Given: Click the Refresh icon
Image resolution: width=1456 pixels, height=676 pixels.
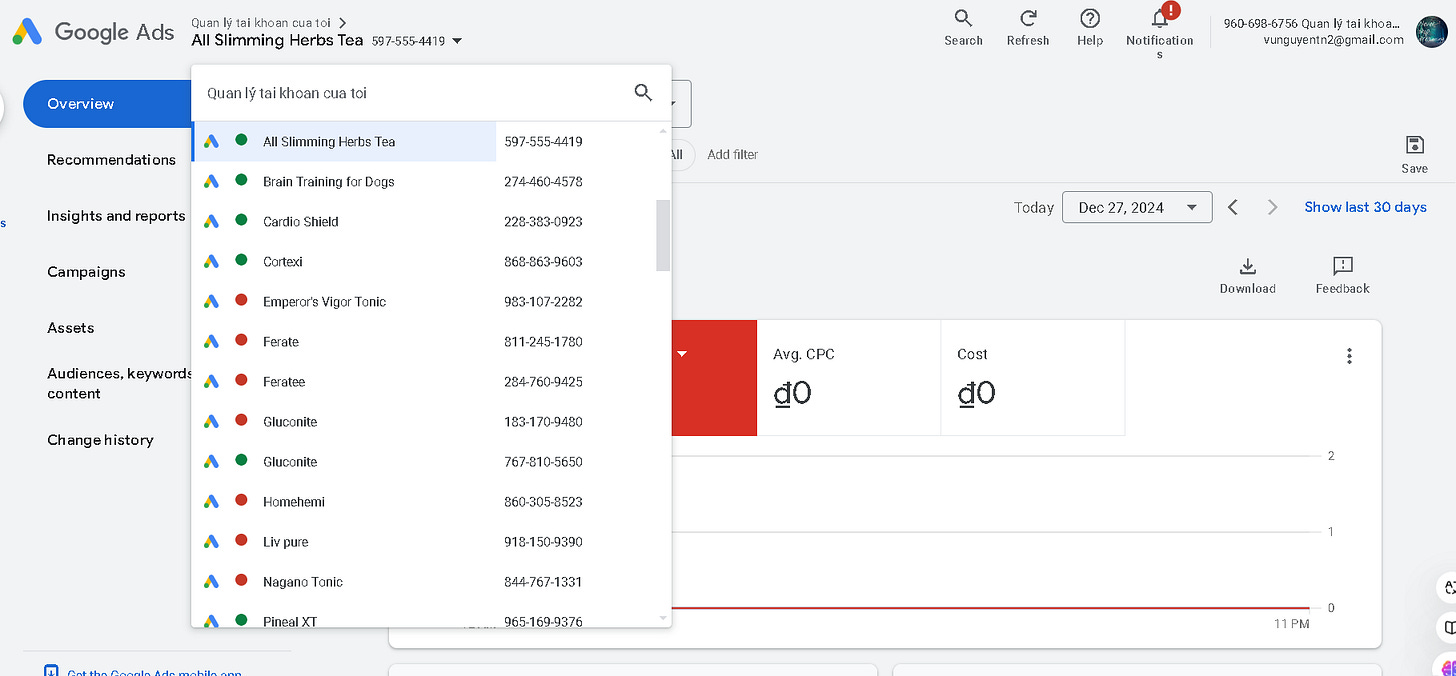Looking at the screenshot, I should 1028,18.
